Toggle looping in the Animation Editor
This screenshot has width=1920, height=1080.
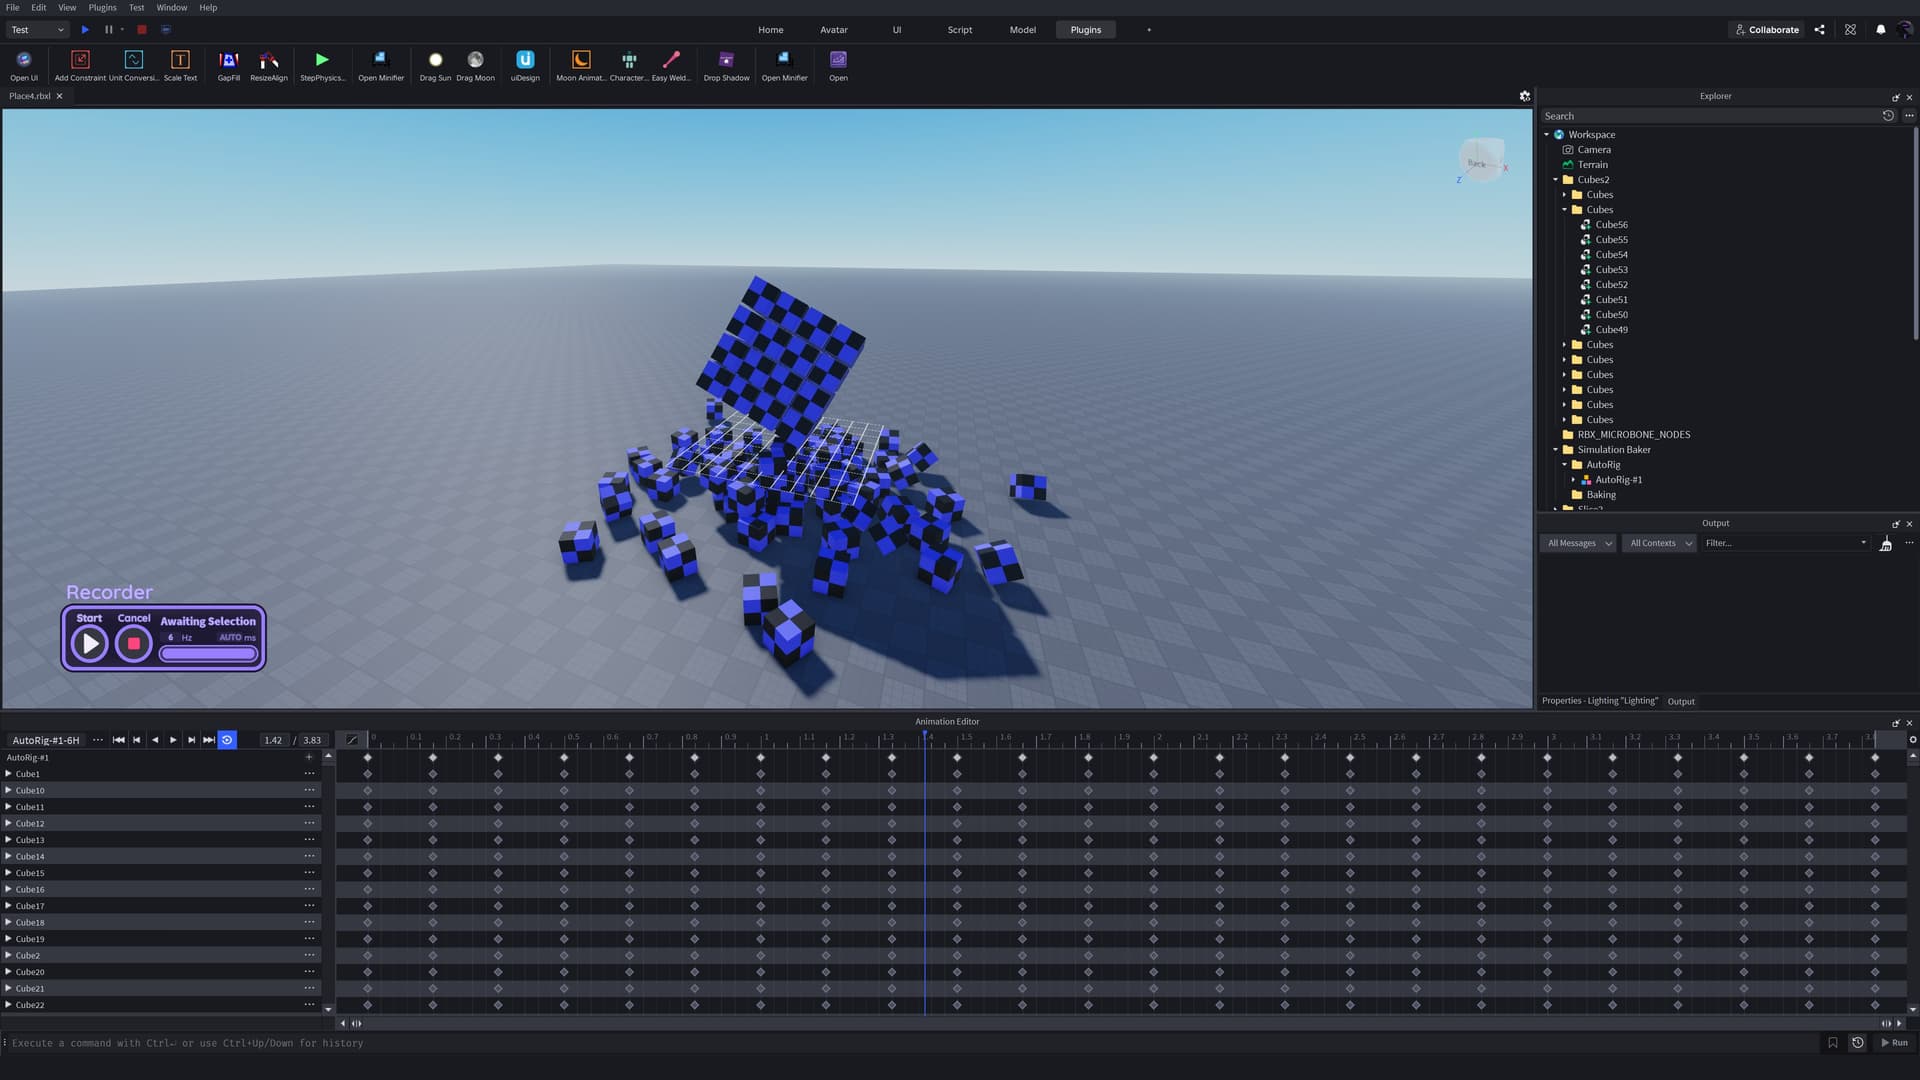pos(227,740)
